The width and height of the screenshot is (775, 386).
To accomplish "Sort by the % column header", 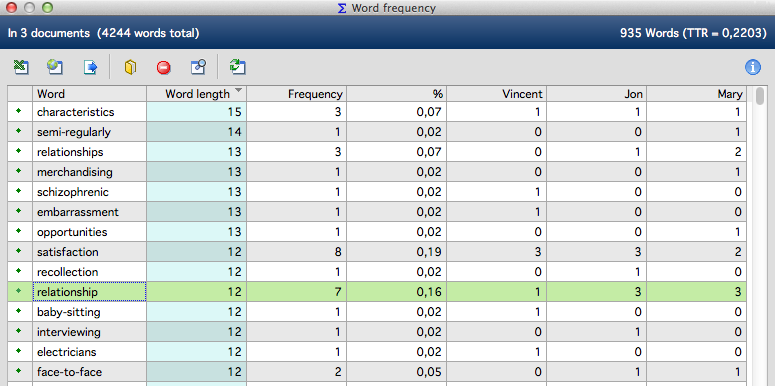I will click(397, 94).
